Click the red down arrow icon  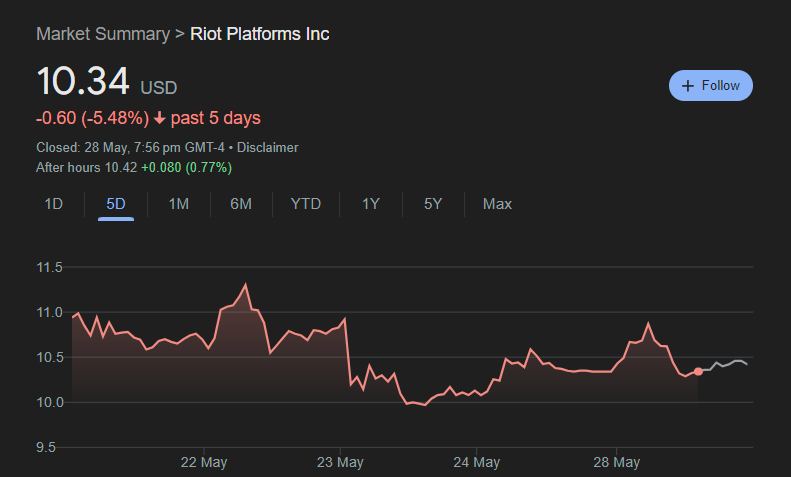click(x=159, y=118)
